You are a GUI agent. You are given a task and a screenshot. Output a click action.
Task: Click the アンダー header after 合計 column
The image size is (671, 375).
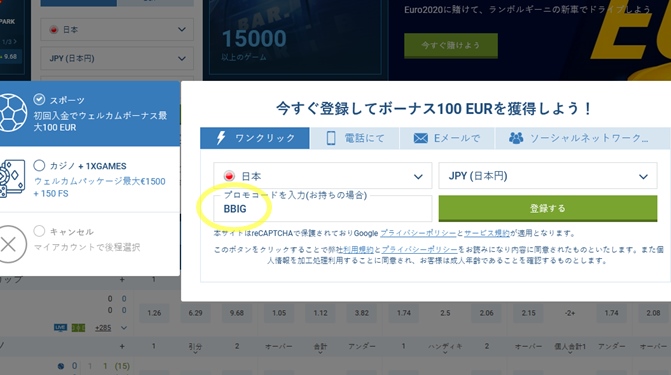(362, 346)
